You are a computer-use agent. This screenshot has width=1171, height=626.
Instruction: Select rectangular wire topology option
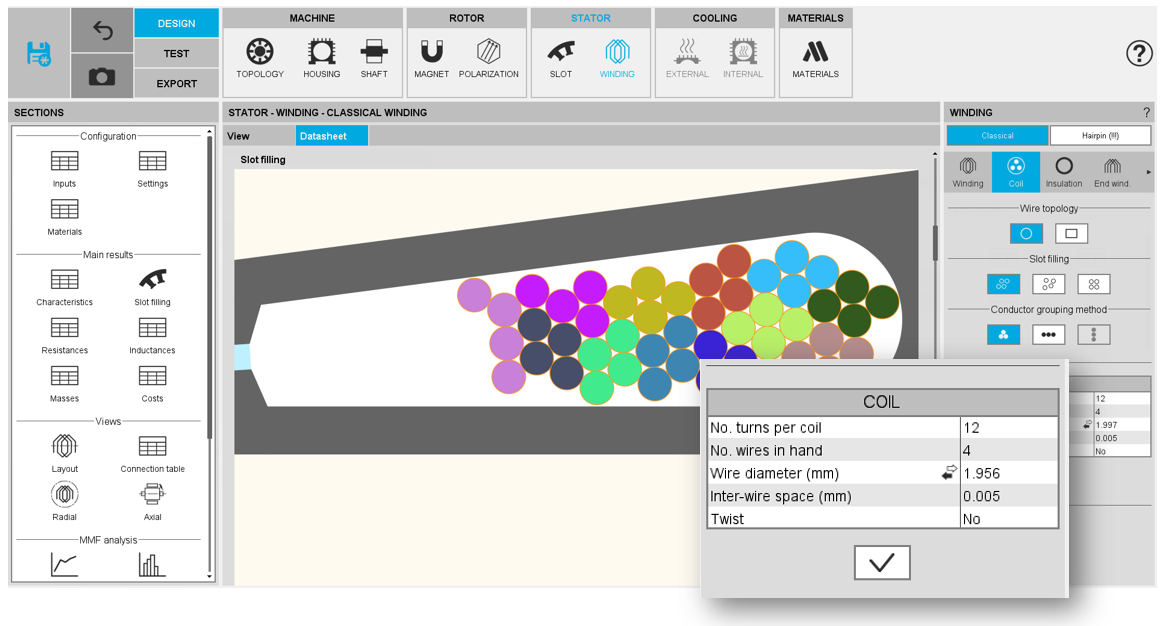point(1071,234)
